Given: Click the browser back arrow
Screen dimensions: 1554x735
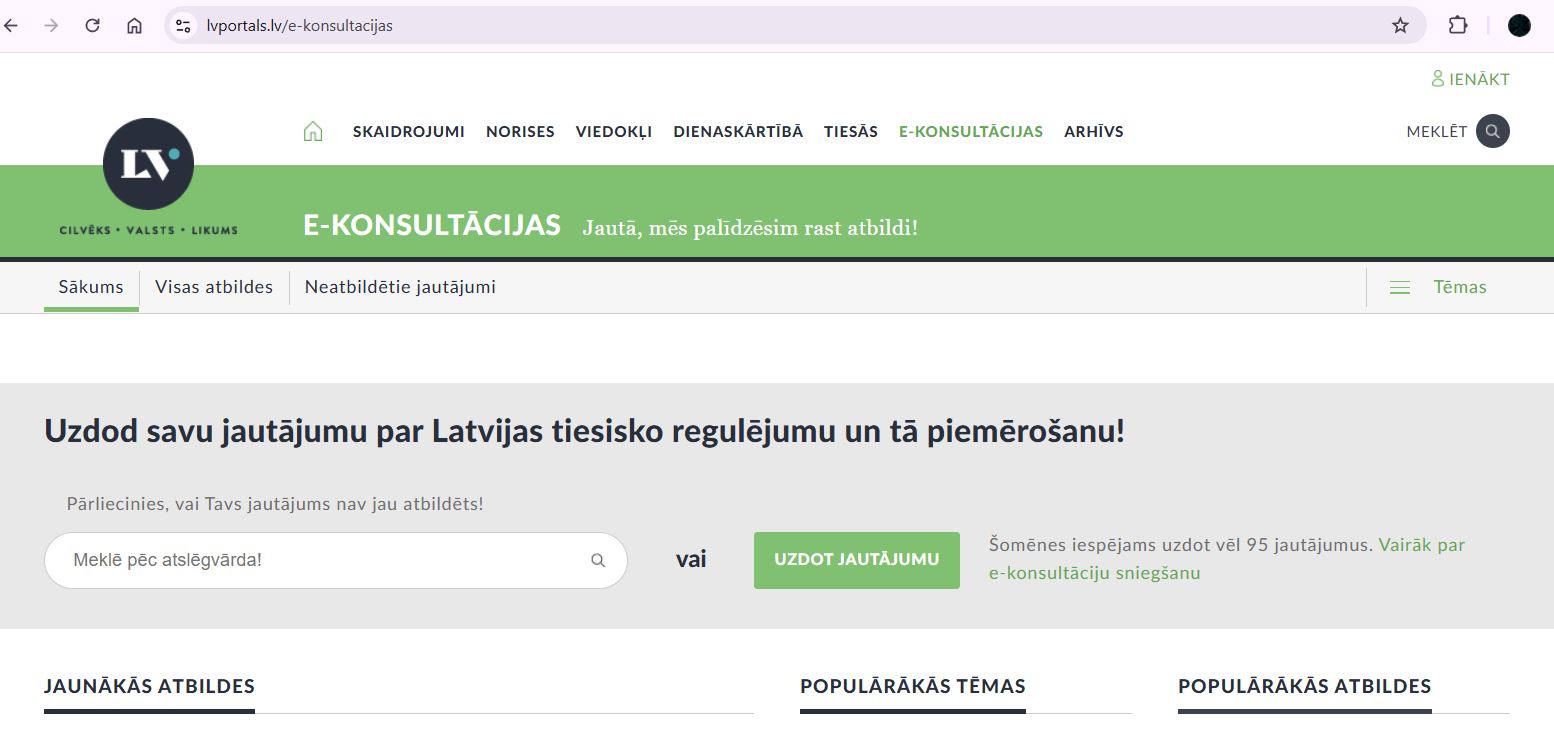Looking at the screenshot, I should (12, 26).
